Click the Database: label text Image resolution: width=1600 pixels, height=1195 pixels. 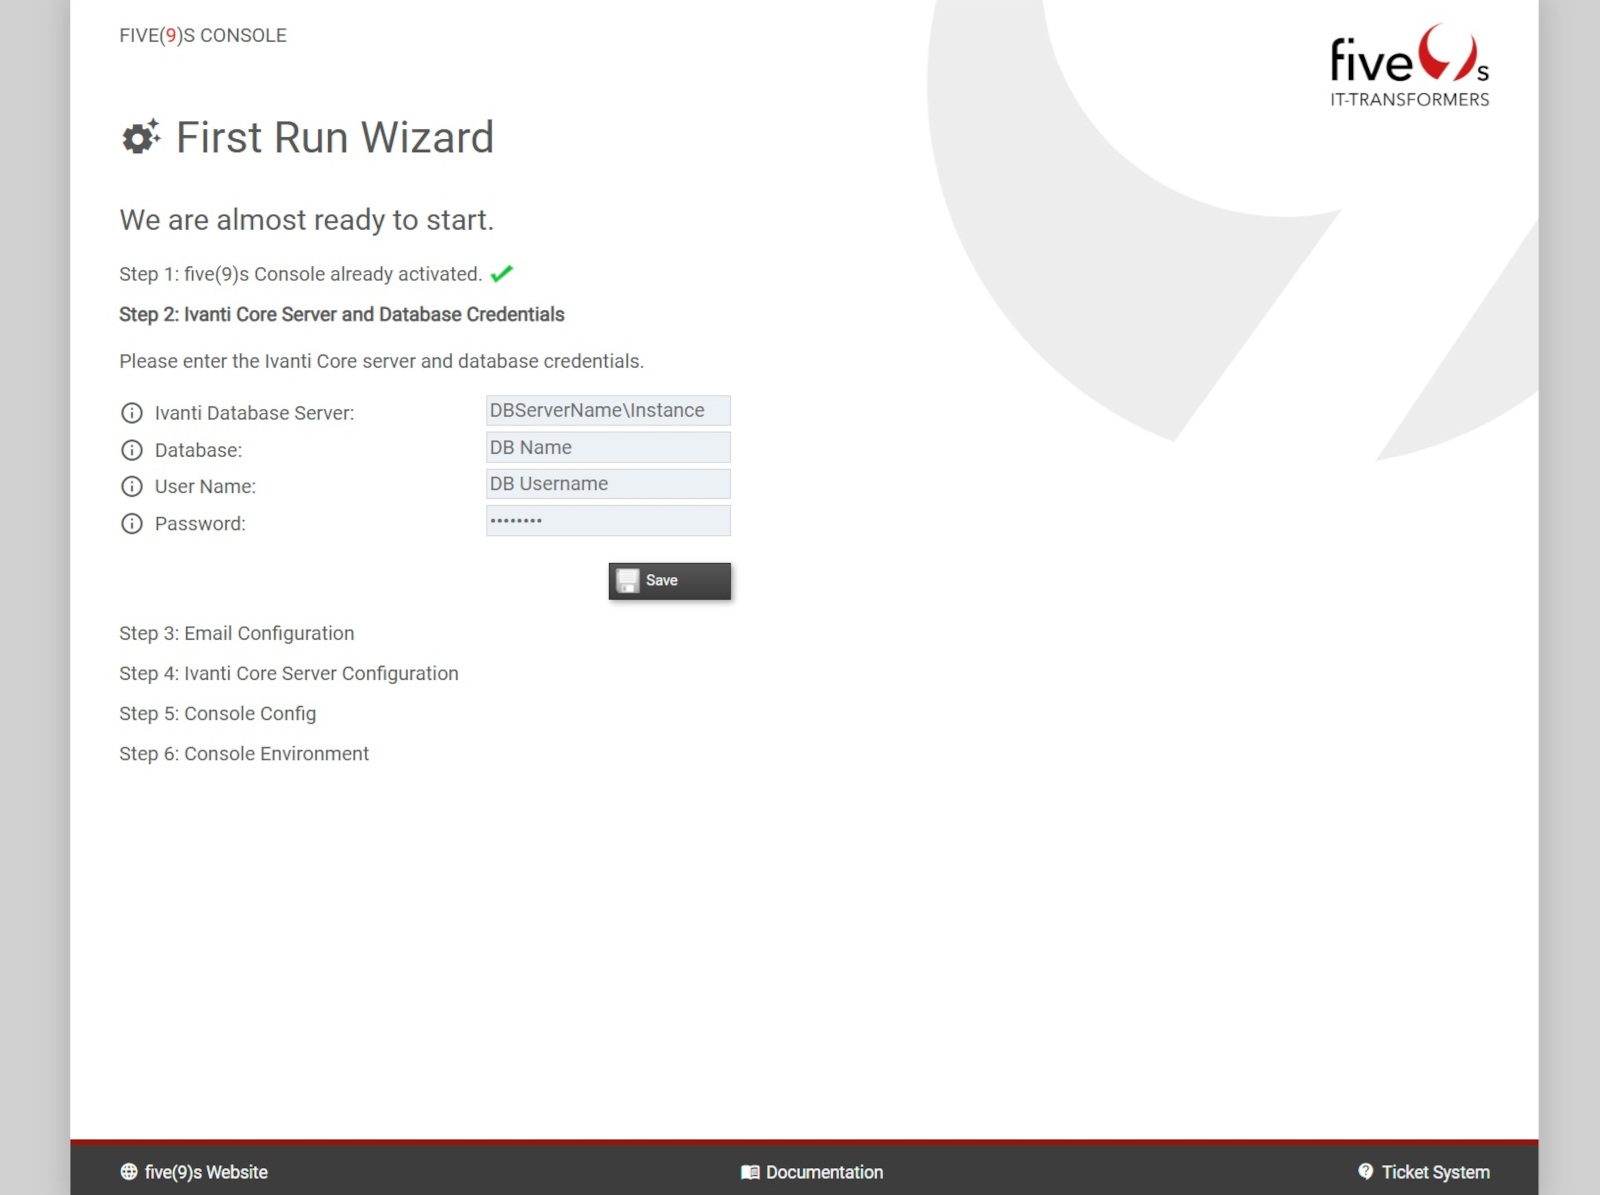click(198, 450)
